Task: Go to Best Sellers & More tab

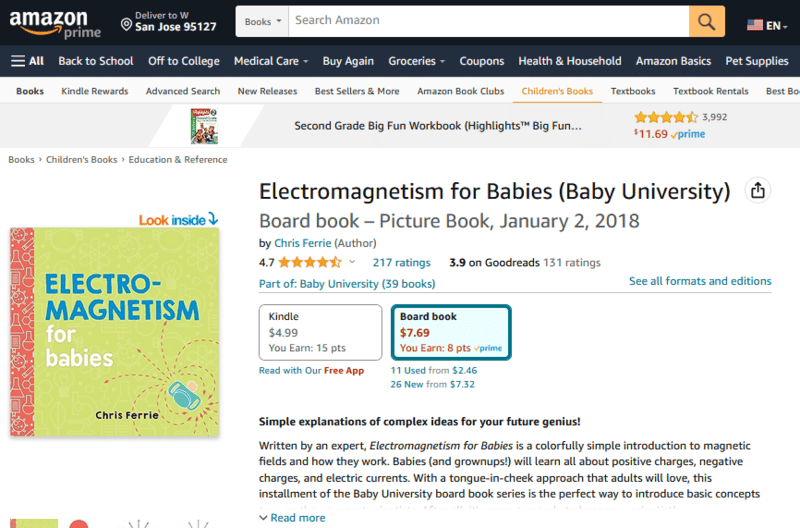Action: (x=357, y=91)
